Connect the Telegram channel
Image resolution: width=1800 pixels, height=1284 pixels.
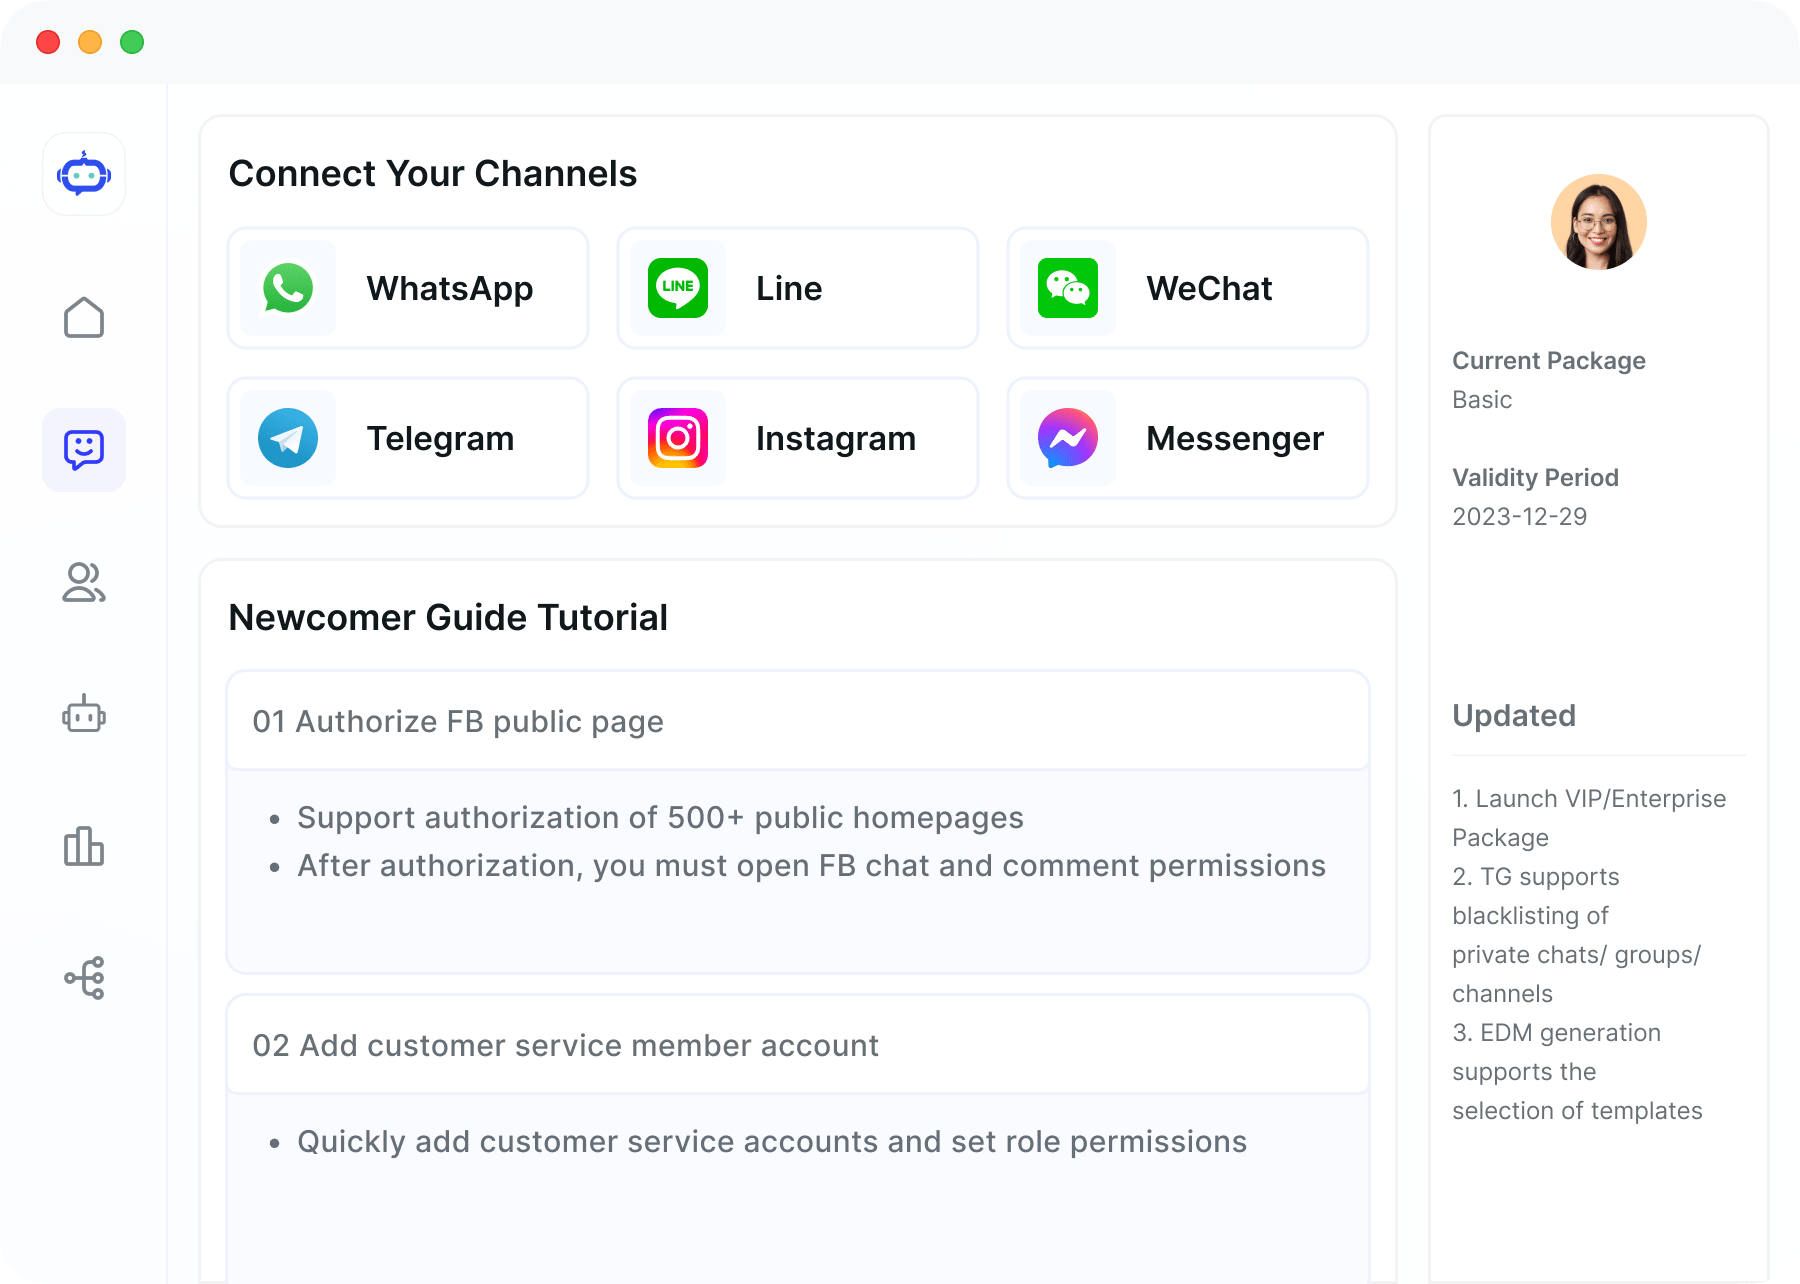(408, 438)
